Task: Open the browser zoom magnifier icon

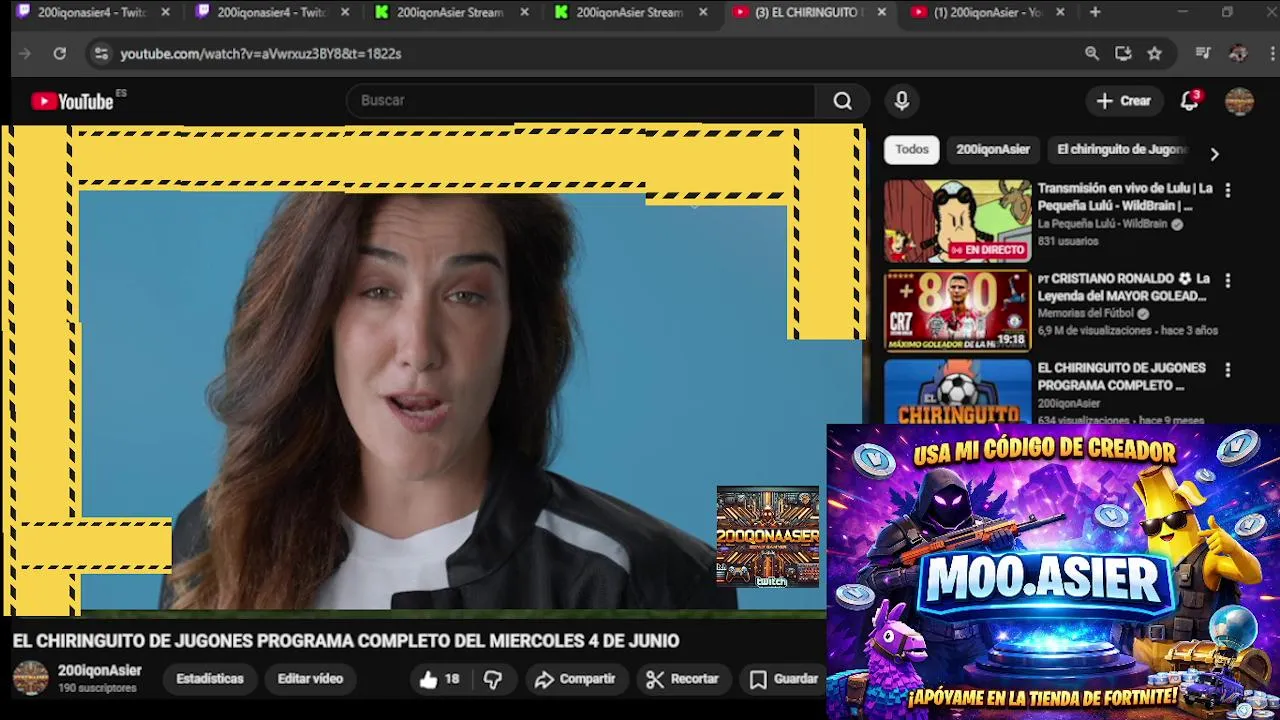Action: coord(1092,54)
